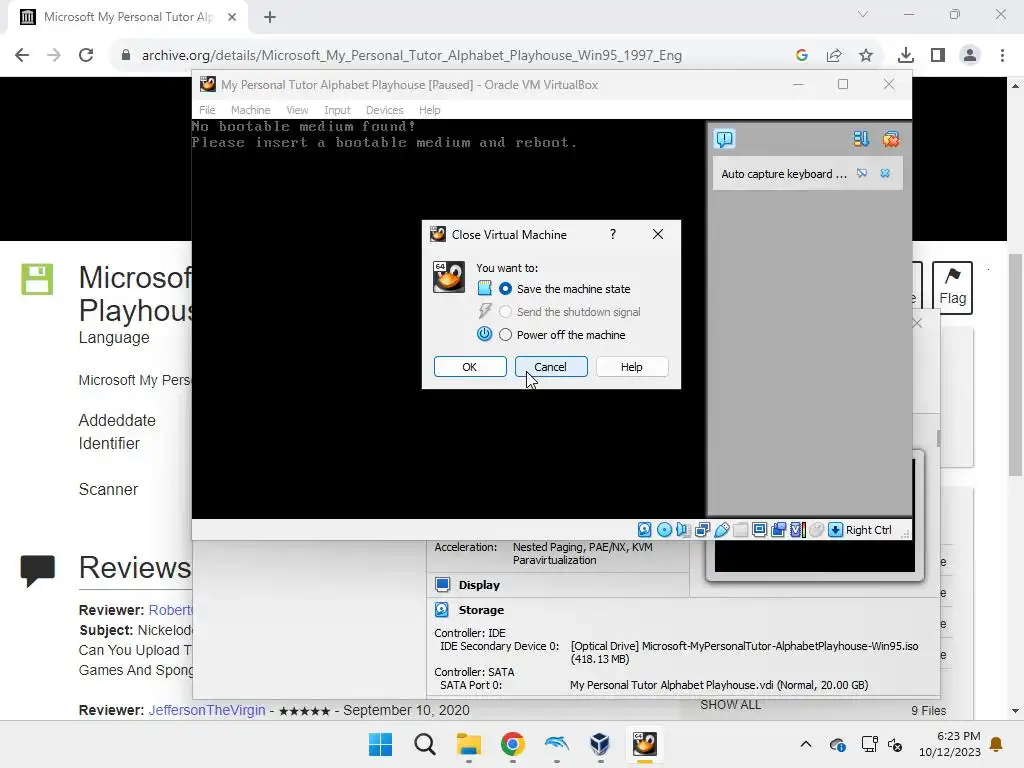Click the Right Ctrl host key label
Image resolution: width=1024 pixels, height=768 pixels.
point(869,530)
